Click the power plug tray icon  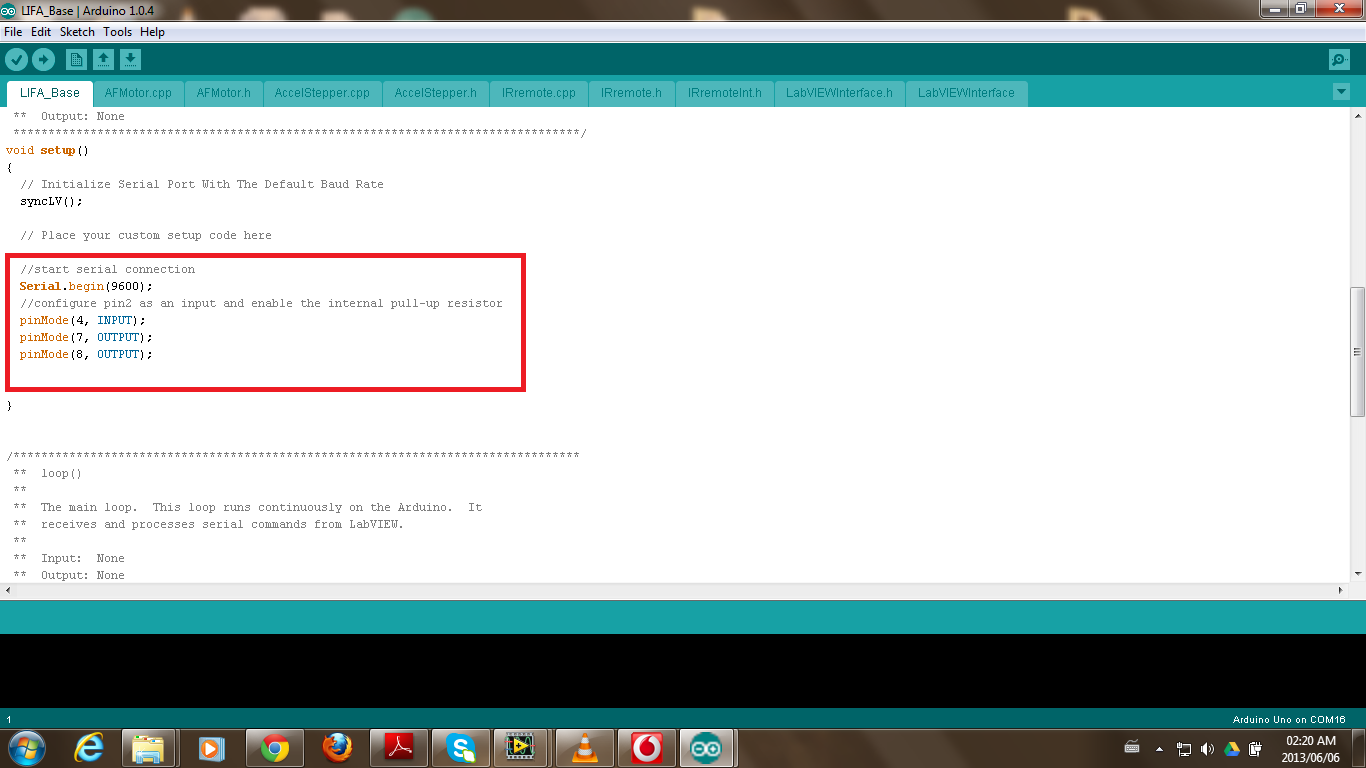1255,748
